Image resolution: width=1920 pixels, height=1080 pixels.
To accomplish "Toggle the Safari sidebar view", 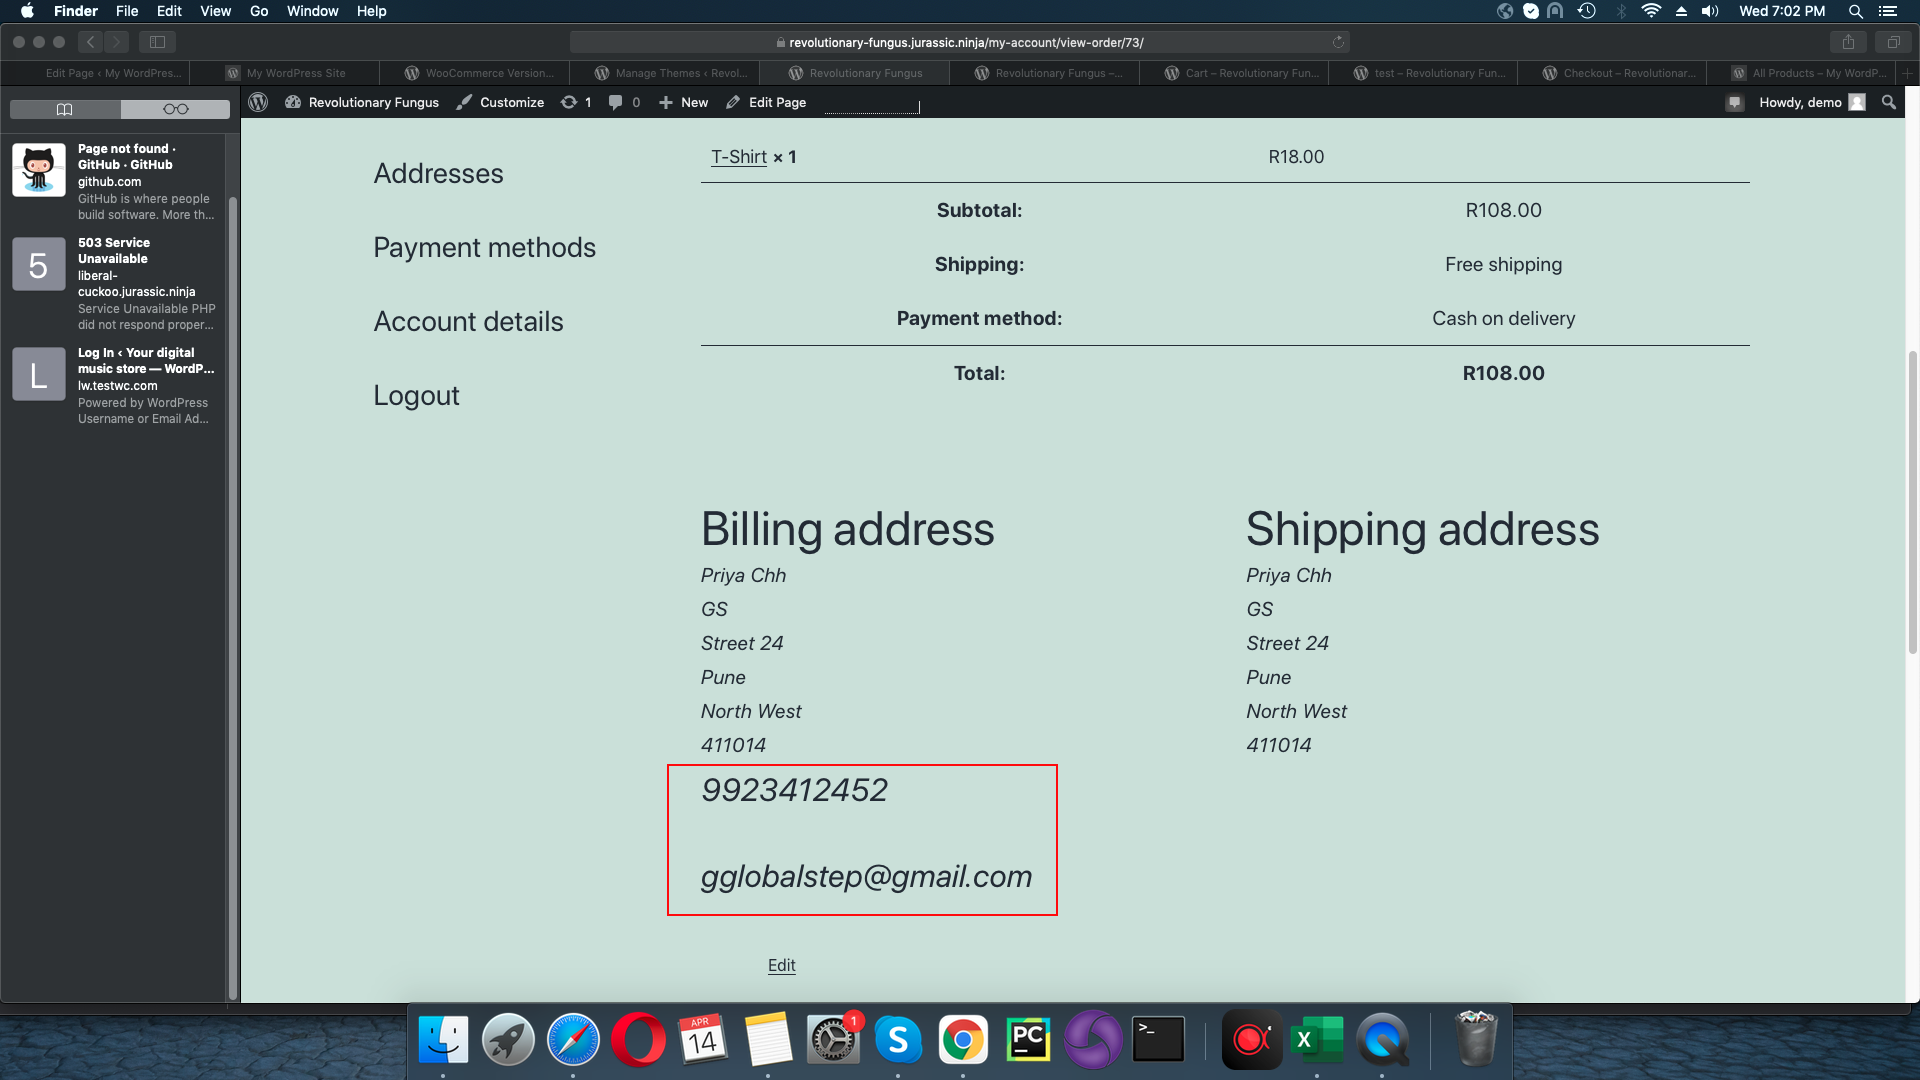I will click(x=158, y=42).
